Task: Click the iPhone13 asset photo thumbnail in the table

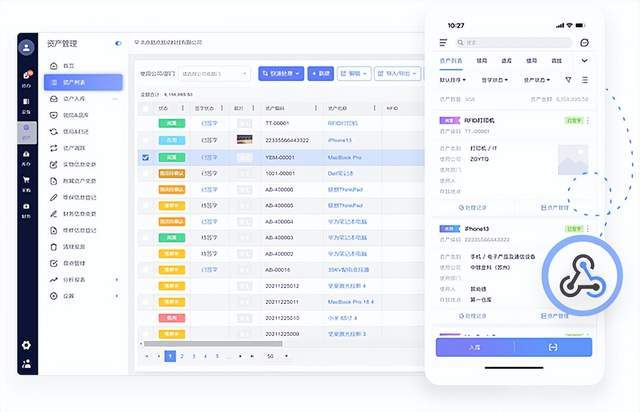Action: click(244, 140)
